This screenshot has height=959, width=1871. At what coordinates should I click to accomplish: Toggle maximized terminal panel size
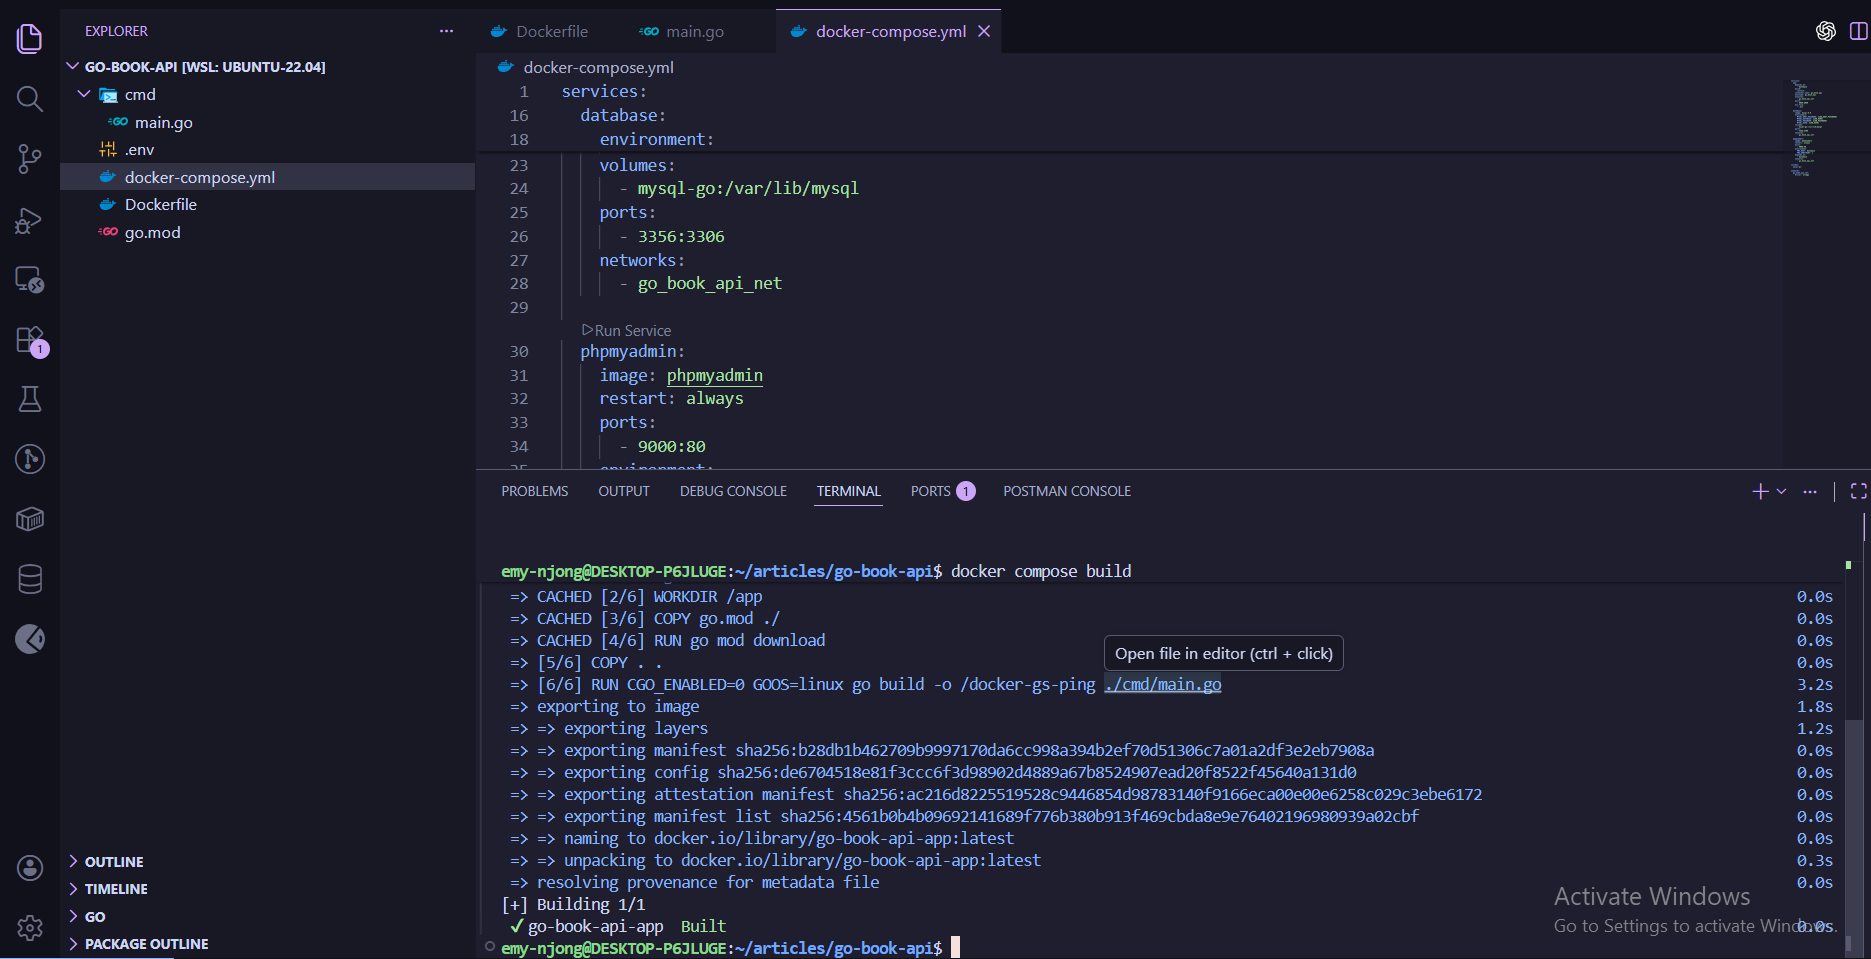(1858, 491)
